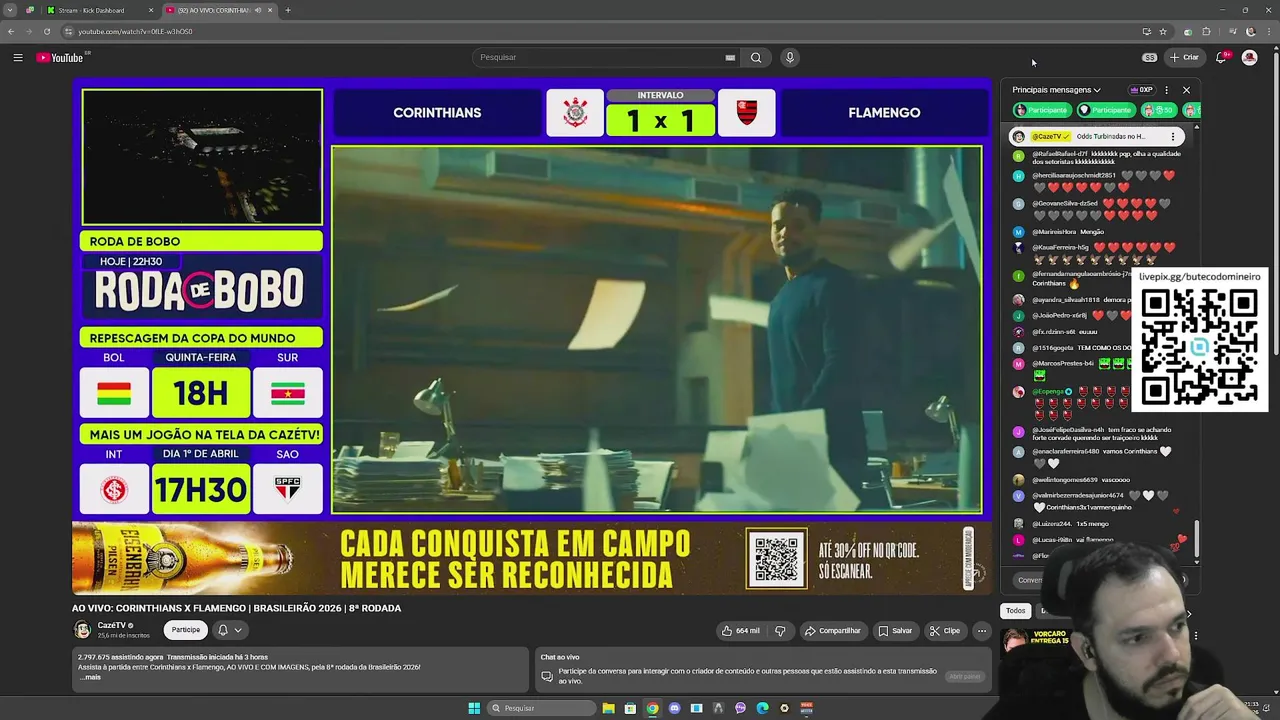The height and width of the screenshot is (720, 1280).
Task: Open the chat options three-dot menu
Action: [1166, 90]
